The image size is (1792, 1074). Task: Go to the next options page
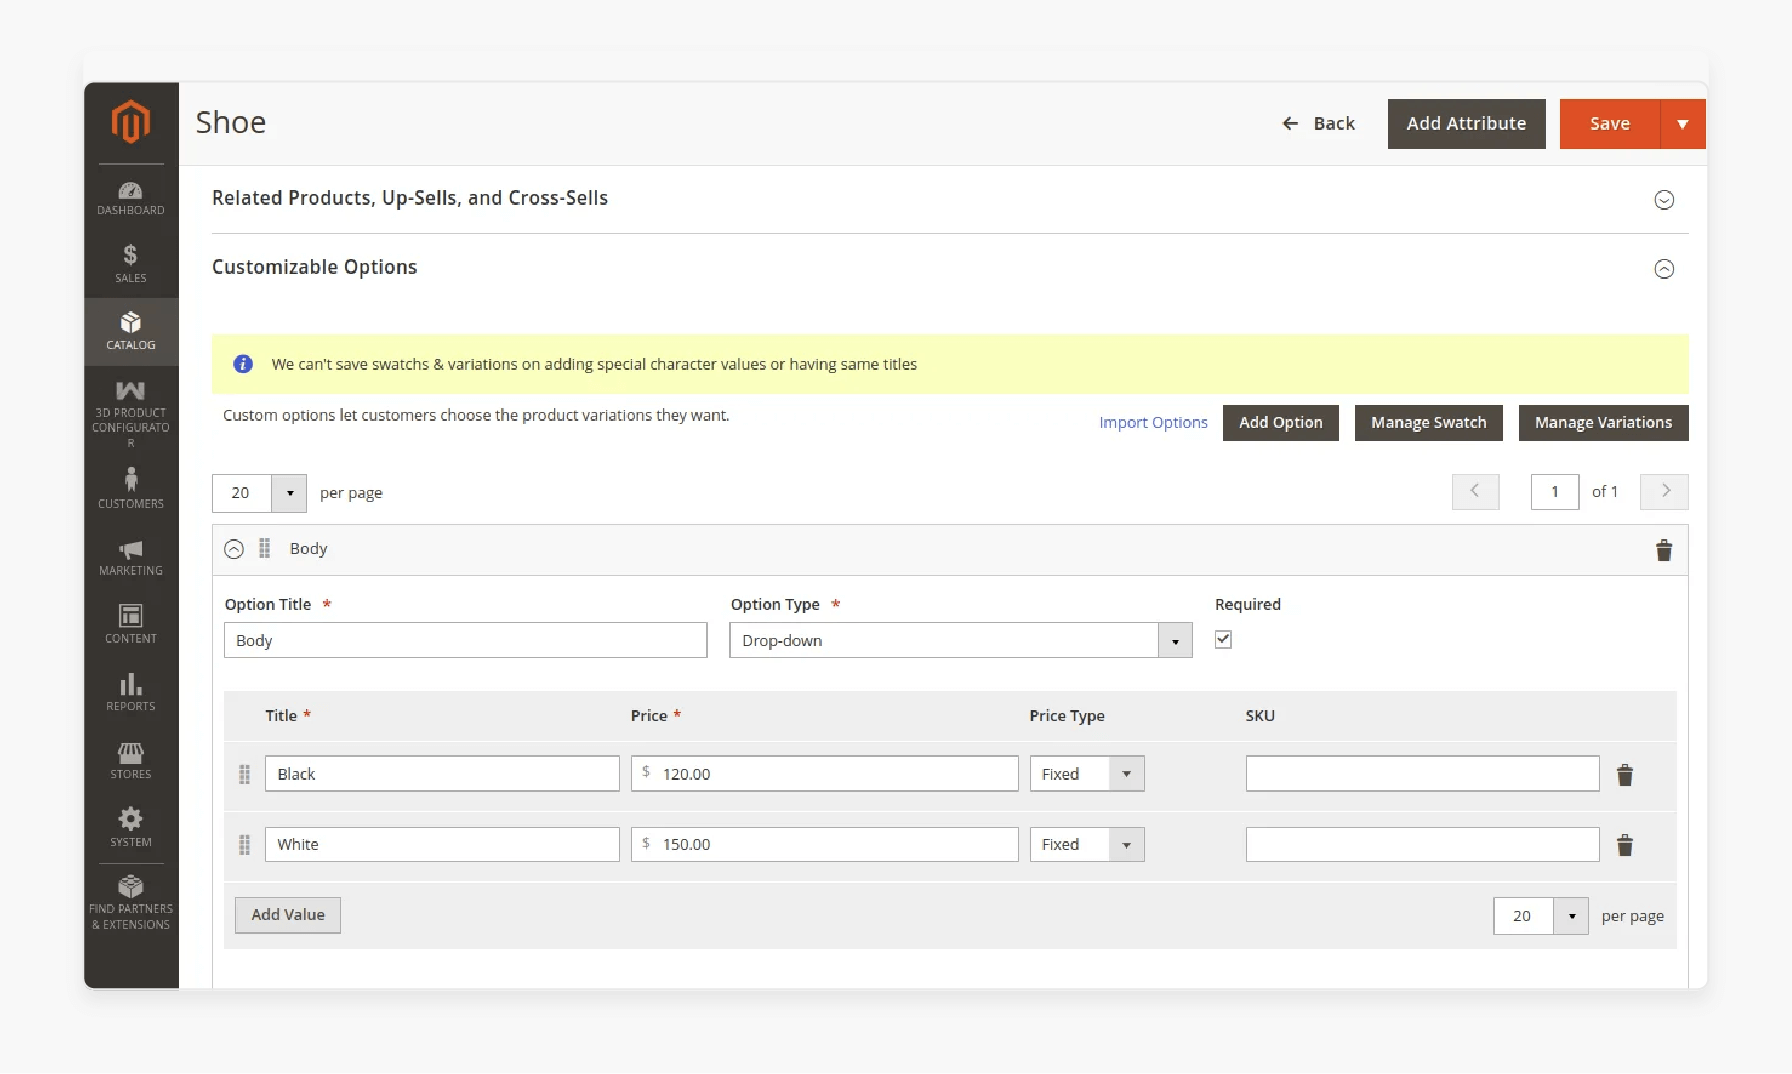[1664, 491]
